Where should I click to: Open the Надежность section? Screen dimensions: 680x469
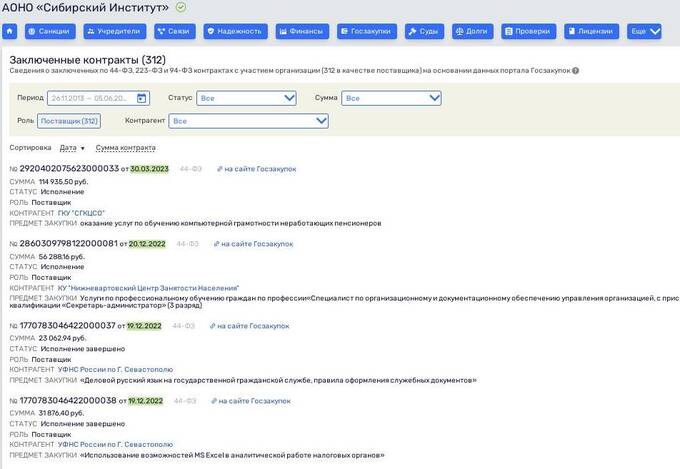tap(234, 32)
